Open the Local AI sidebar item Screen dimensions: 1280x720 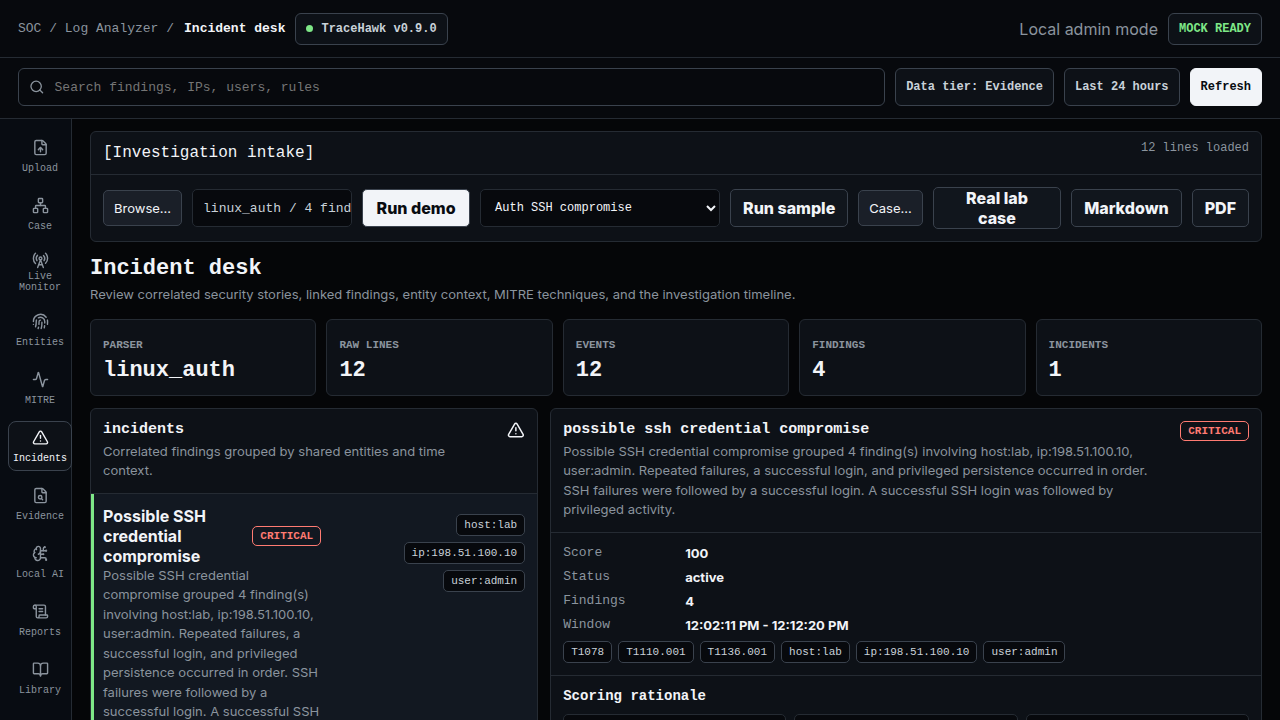[40, 561]
